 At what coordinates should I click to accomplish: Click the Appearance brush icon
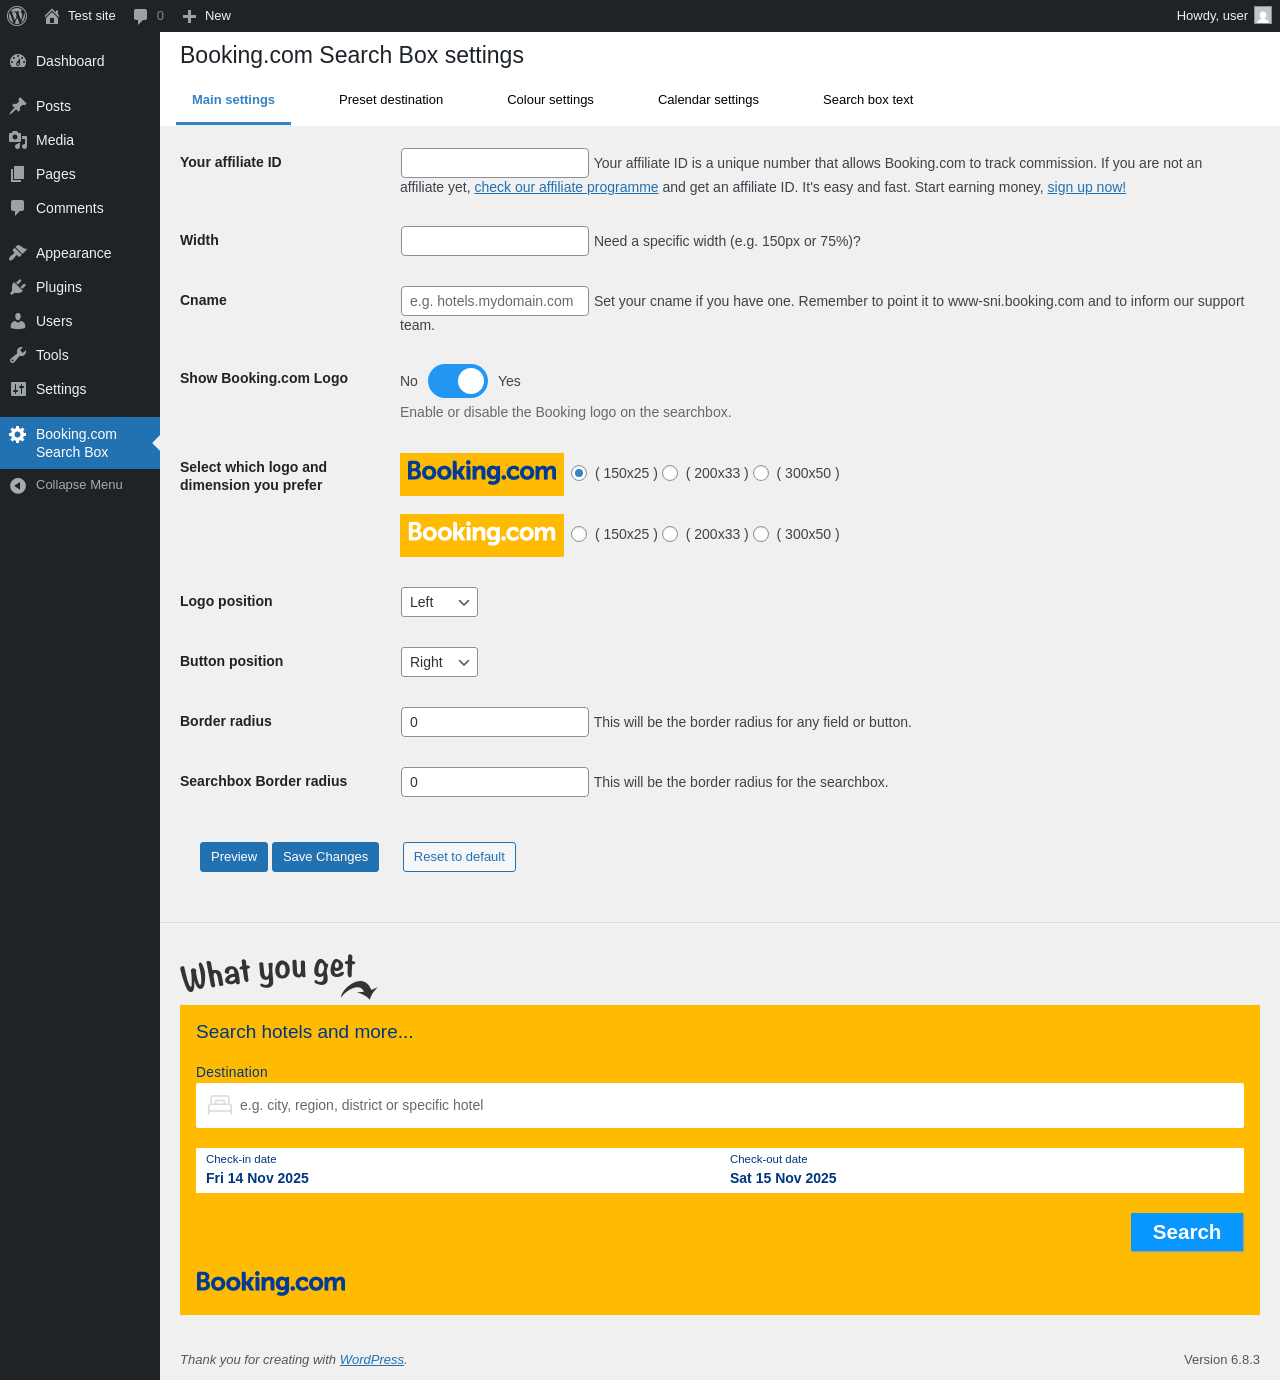[18, 253]
